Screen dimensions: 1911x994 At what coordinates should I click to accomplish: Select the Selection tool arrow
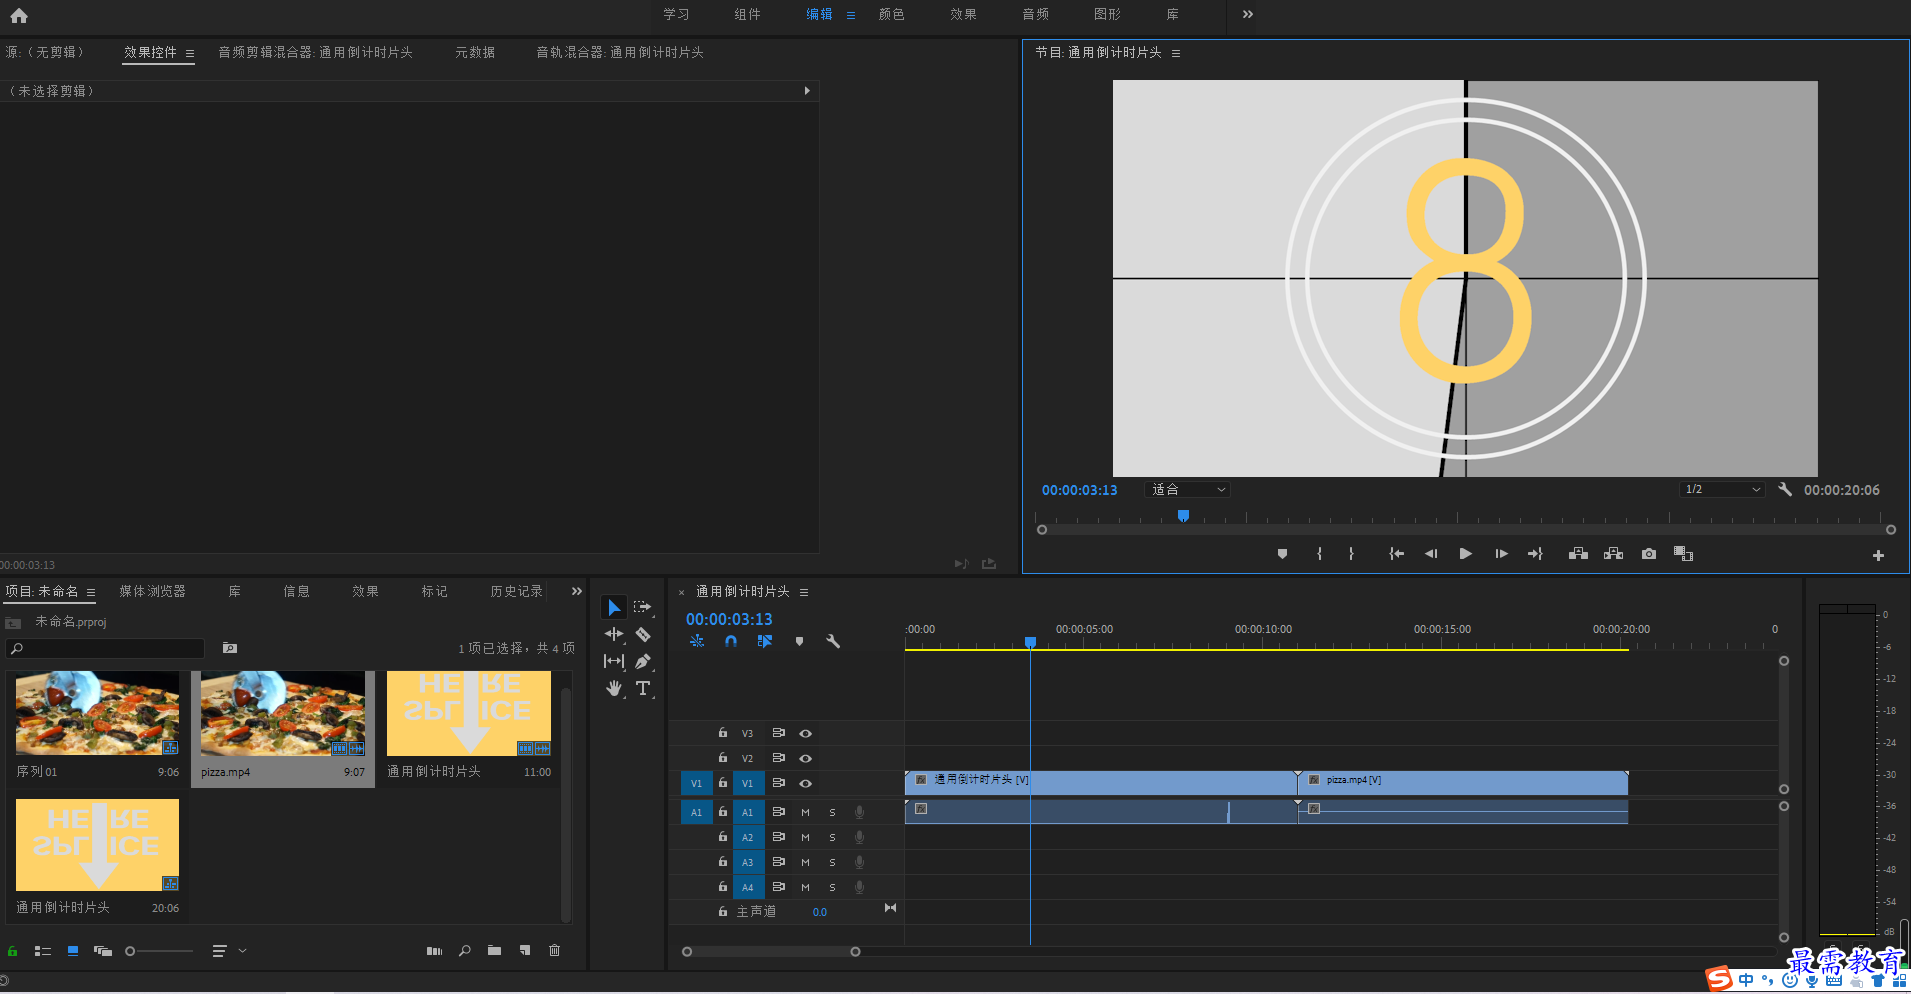point(614,607)
